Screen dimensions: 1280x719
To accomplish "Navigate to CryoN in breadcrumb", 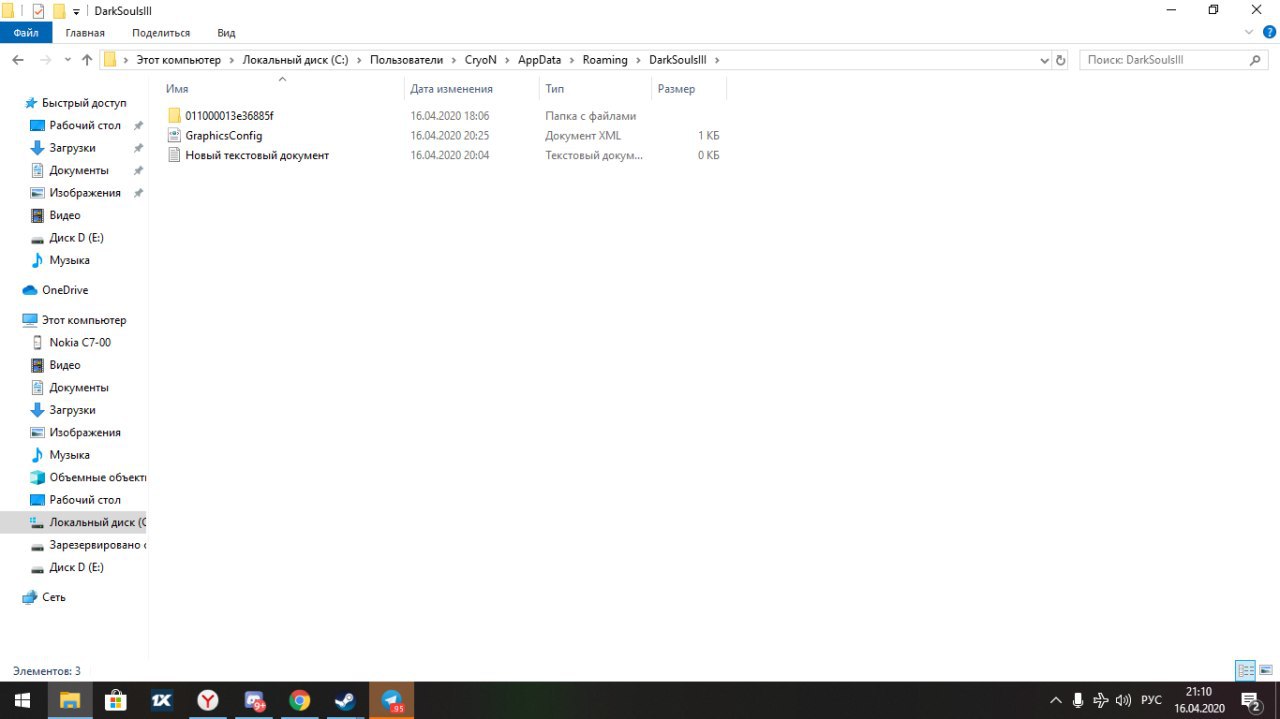I will (x=480, y=60).
